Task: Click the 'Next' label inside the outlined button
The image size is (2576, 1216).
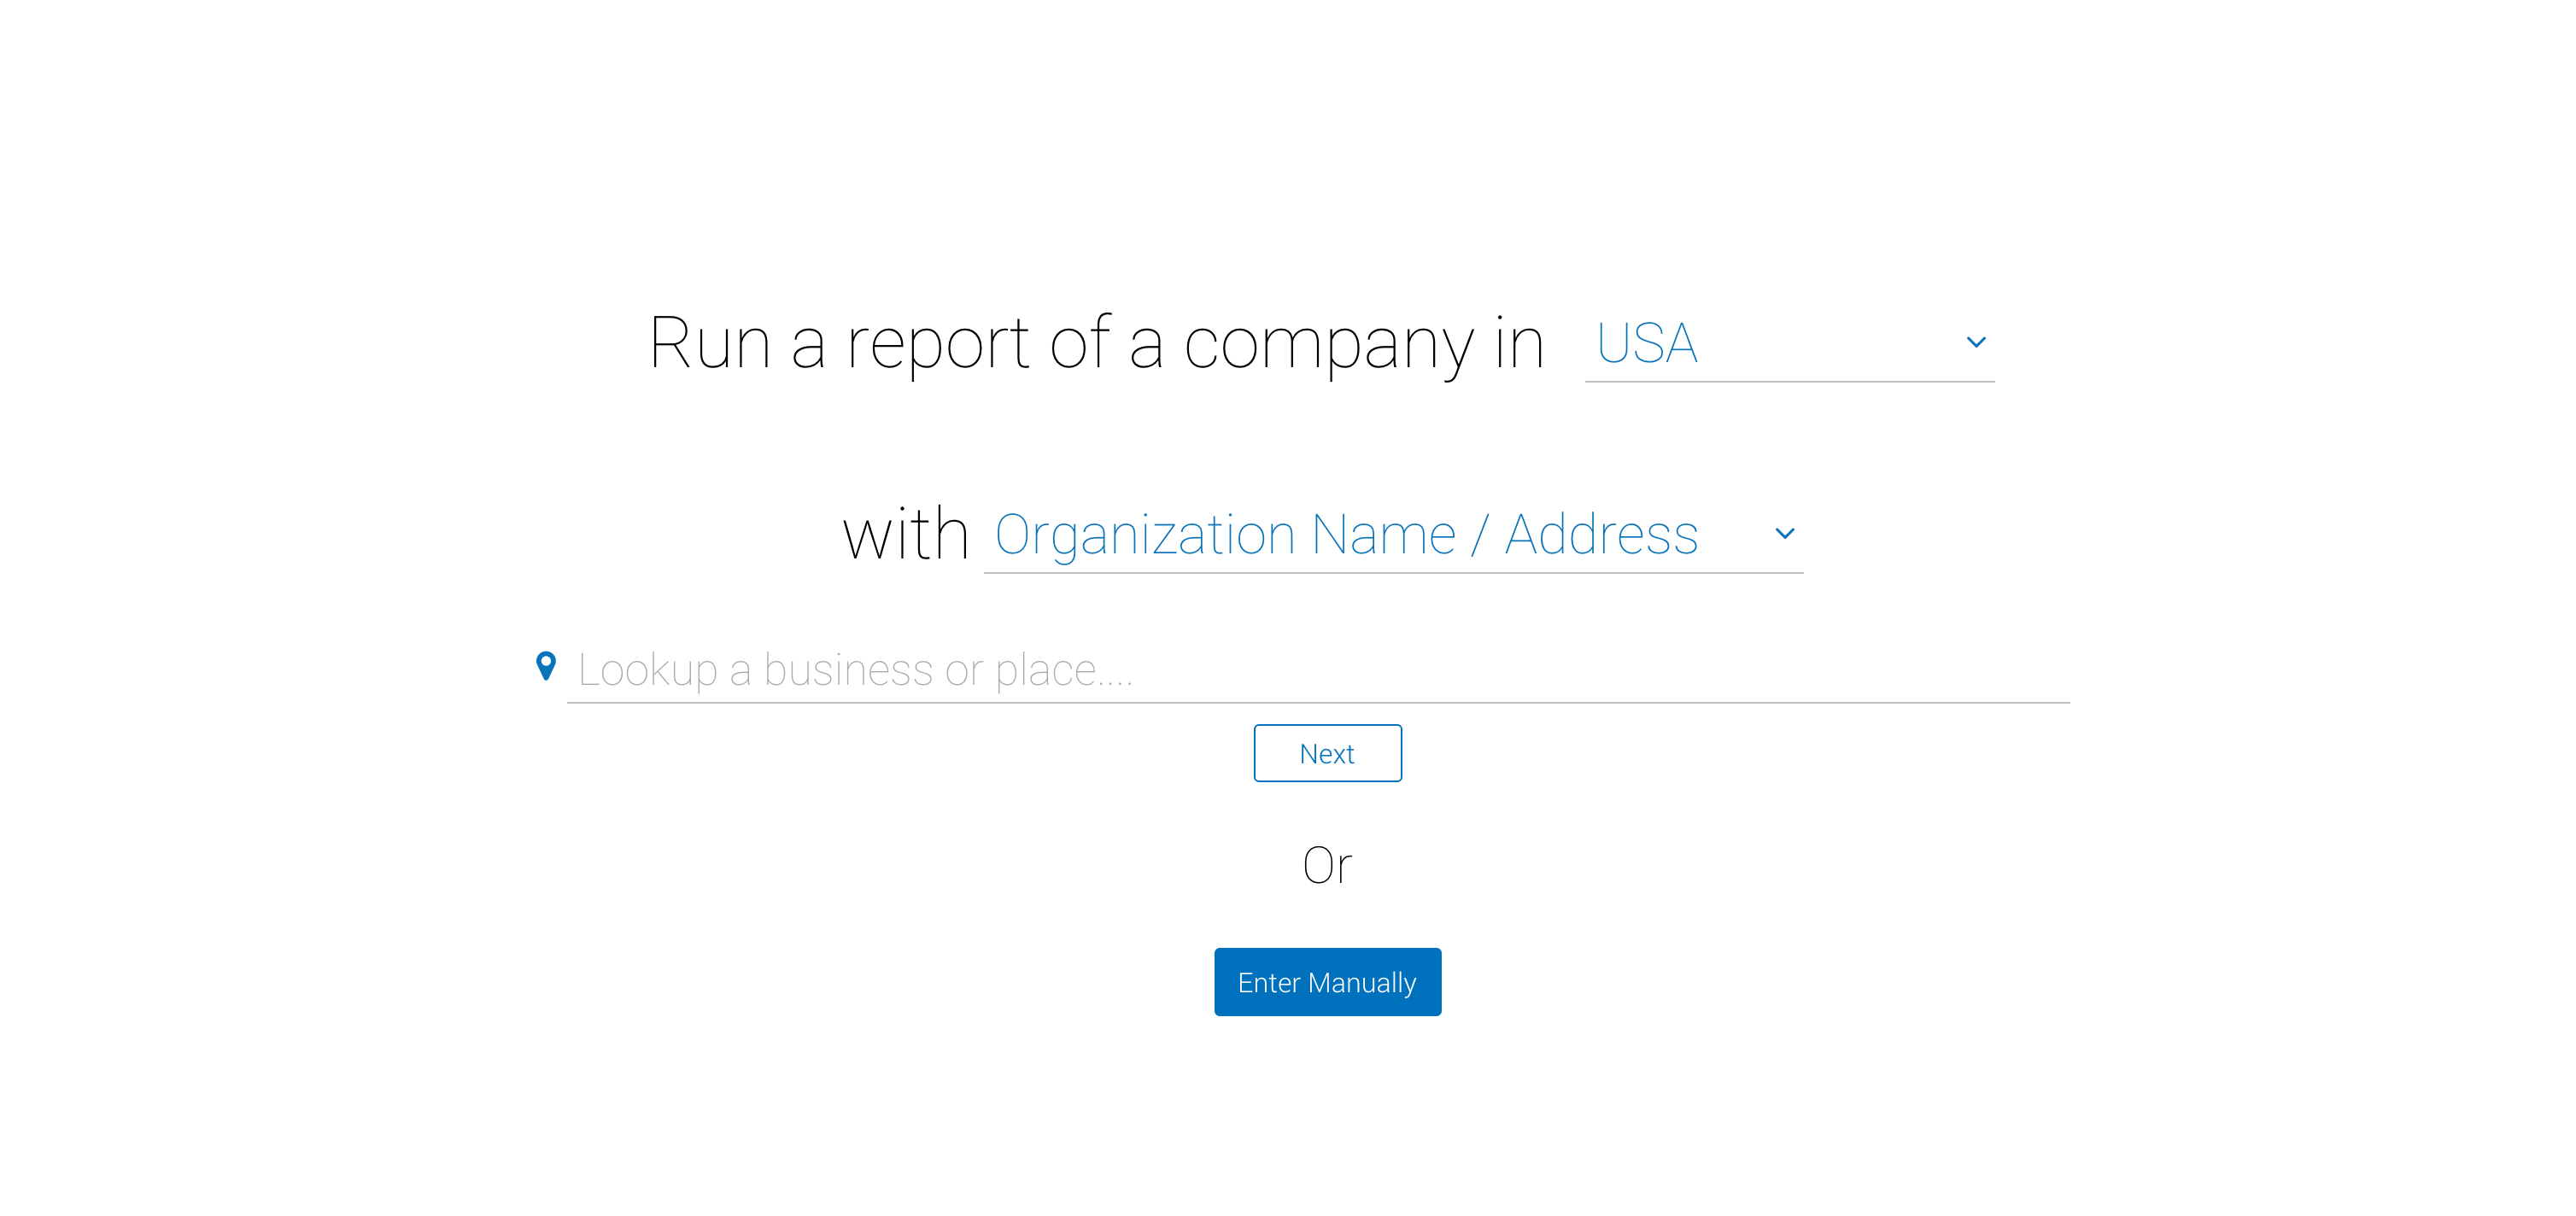Action: [1327, 754]
